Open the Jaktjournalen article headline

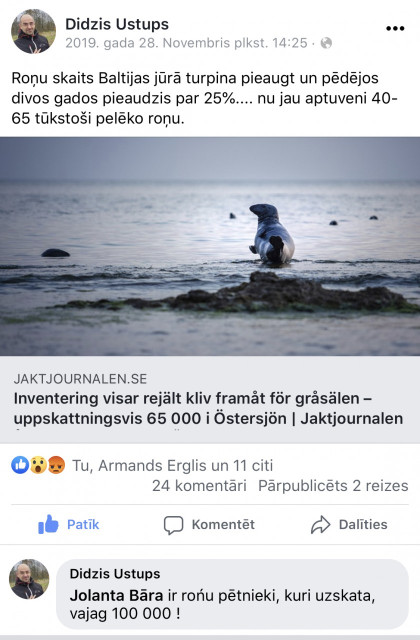pyautogui.click(x=209, y=408)
